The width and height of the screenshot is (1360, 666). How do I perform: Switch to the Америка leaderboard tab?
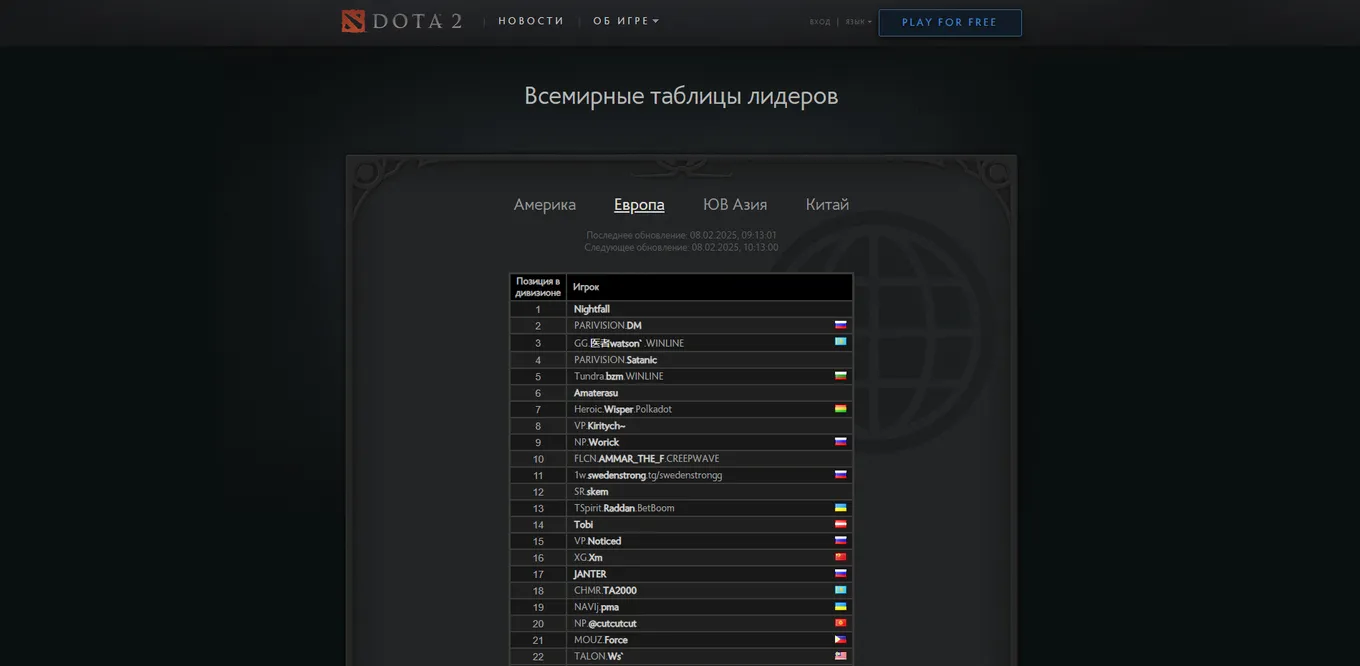(x=545, y=204)
